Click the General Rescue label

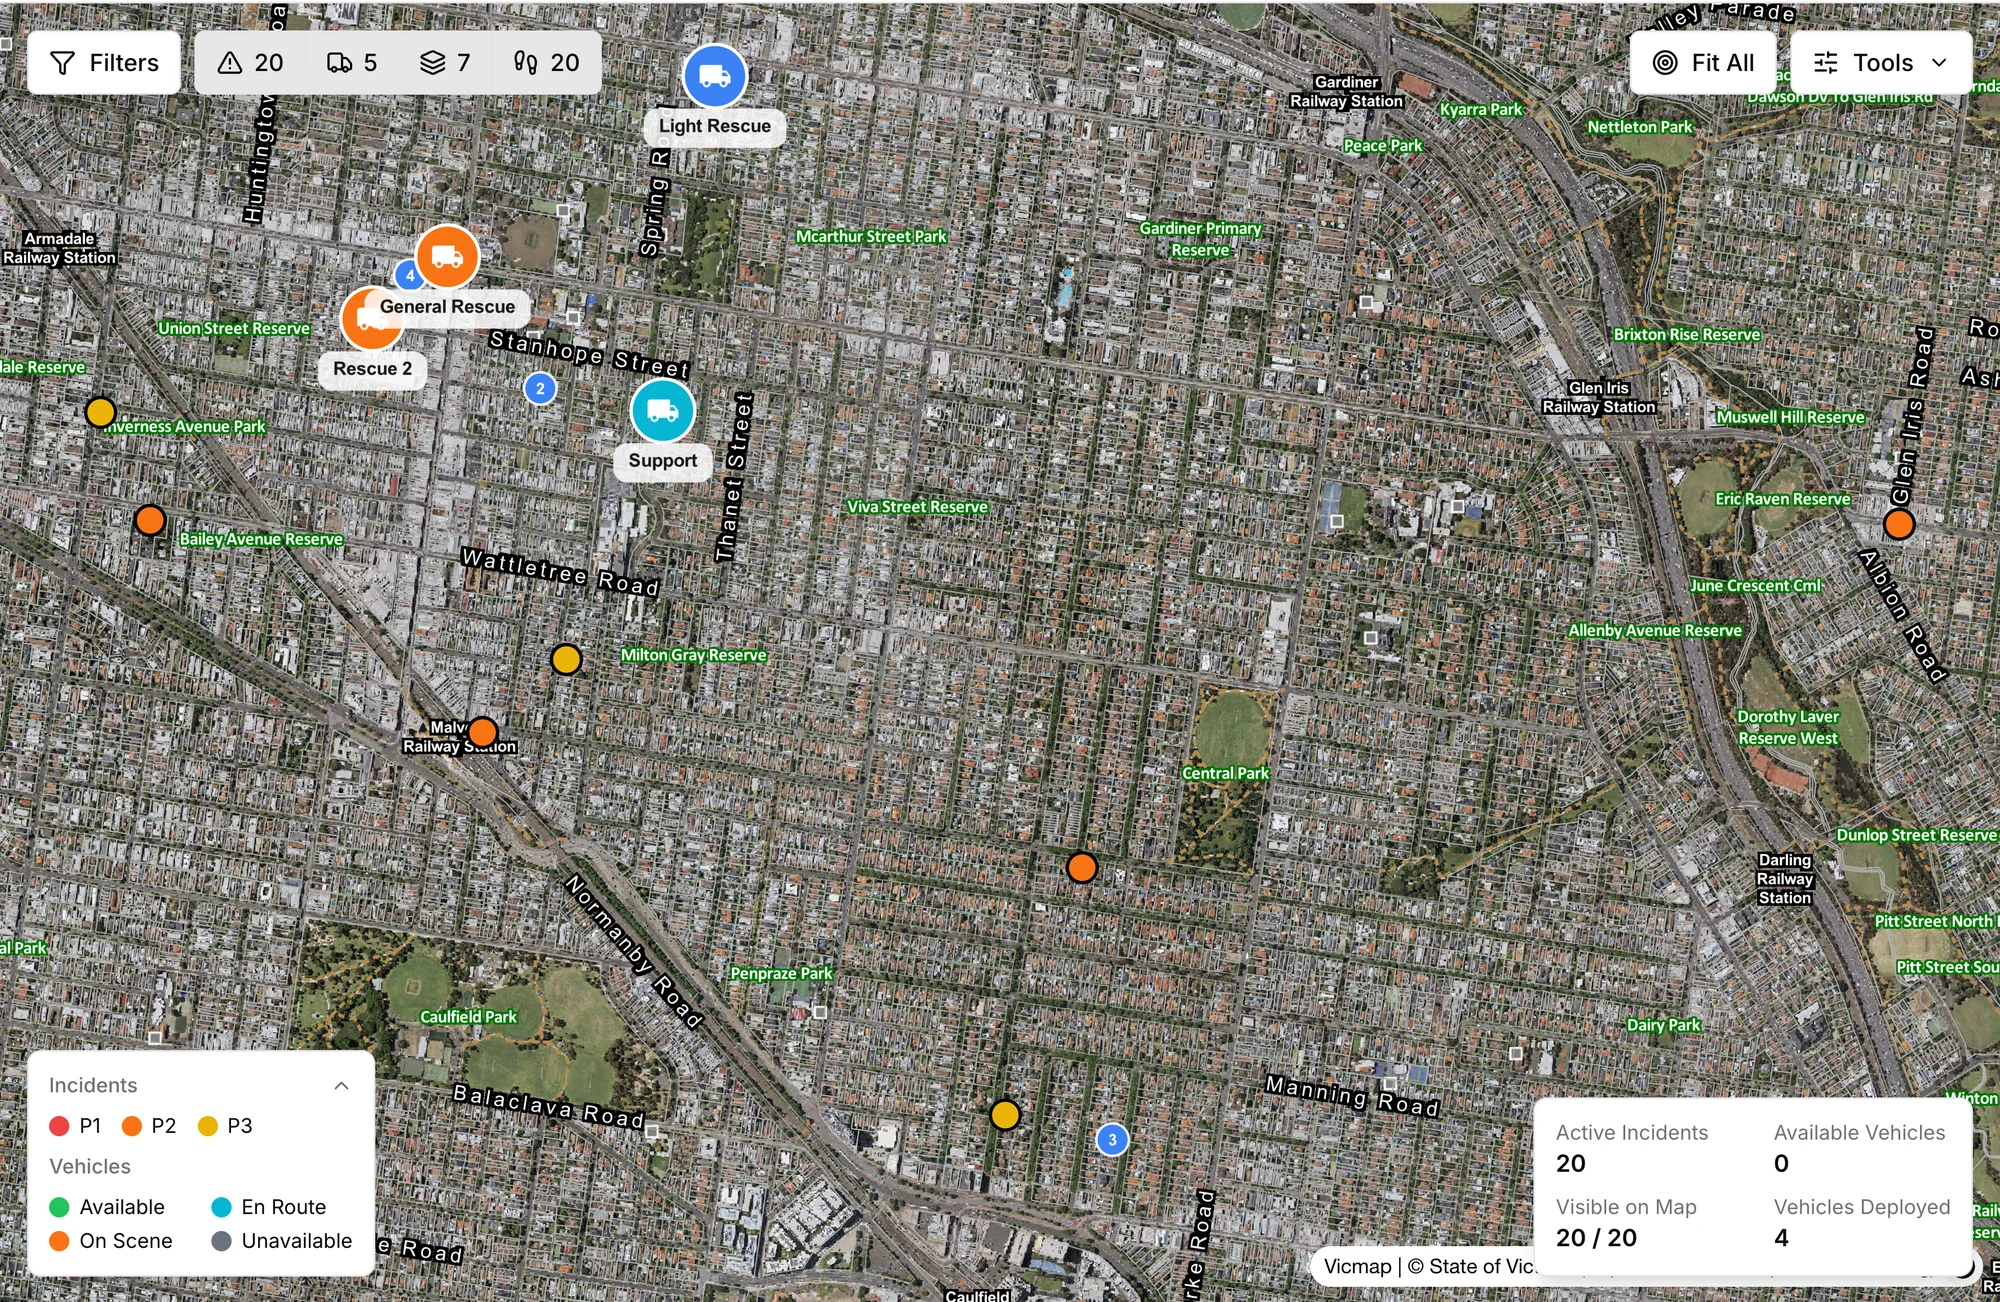(447, 307)
